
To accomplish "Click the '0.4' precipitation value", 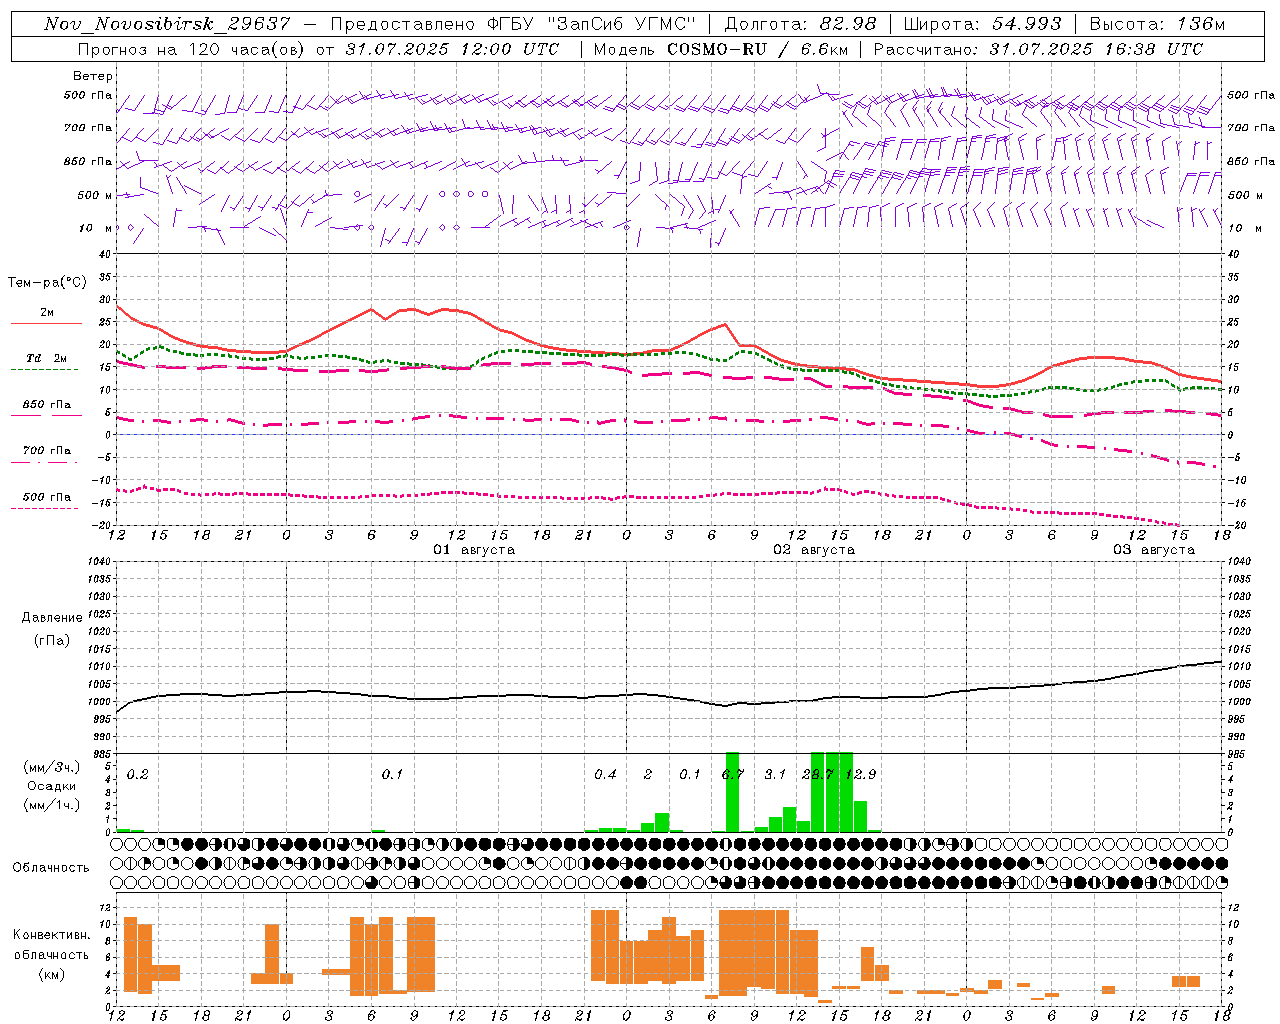I will click(x=605, y=775).
